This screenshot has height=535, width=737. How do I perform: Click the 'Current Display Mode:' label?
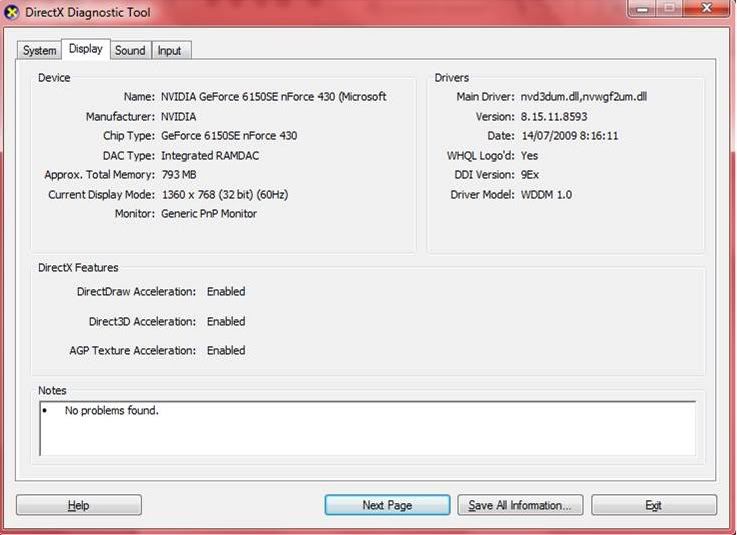point(102,195)
